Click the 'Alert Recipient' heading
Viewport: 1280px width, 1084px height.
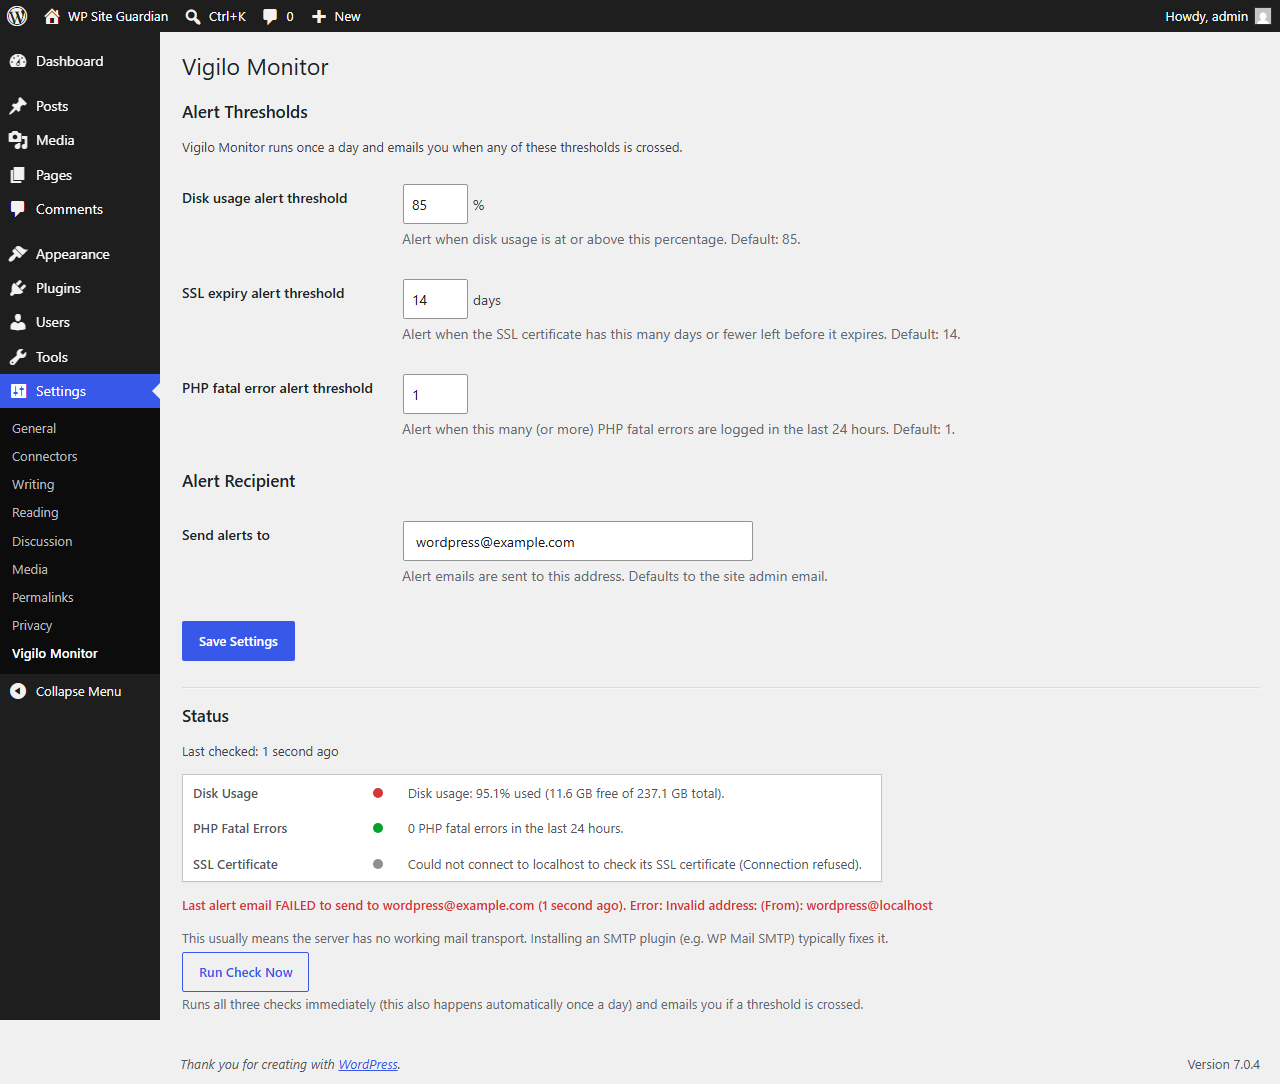[239, 481]
